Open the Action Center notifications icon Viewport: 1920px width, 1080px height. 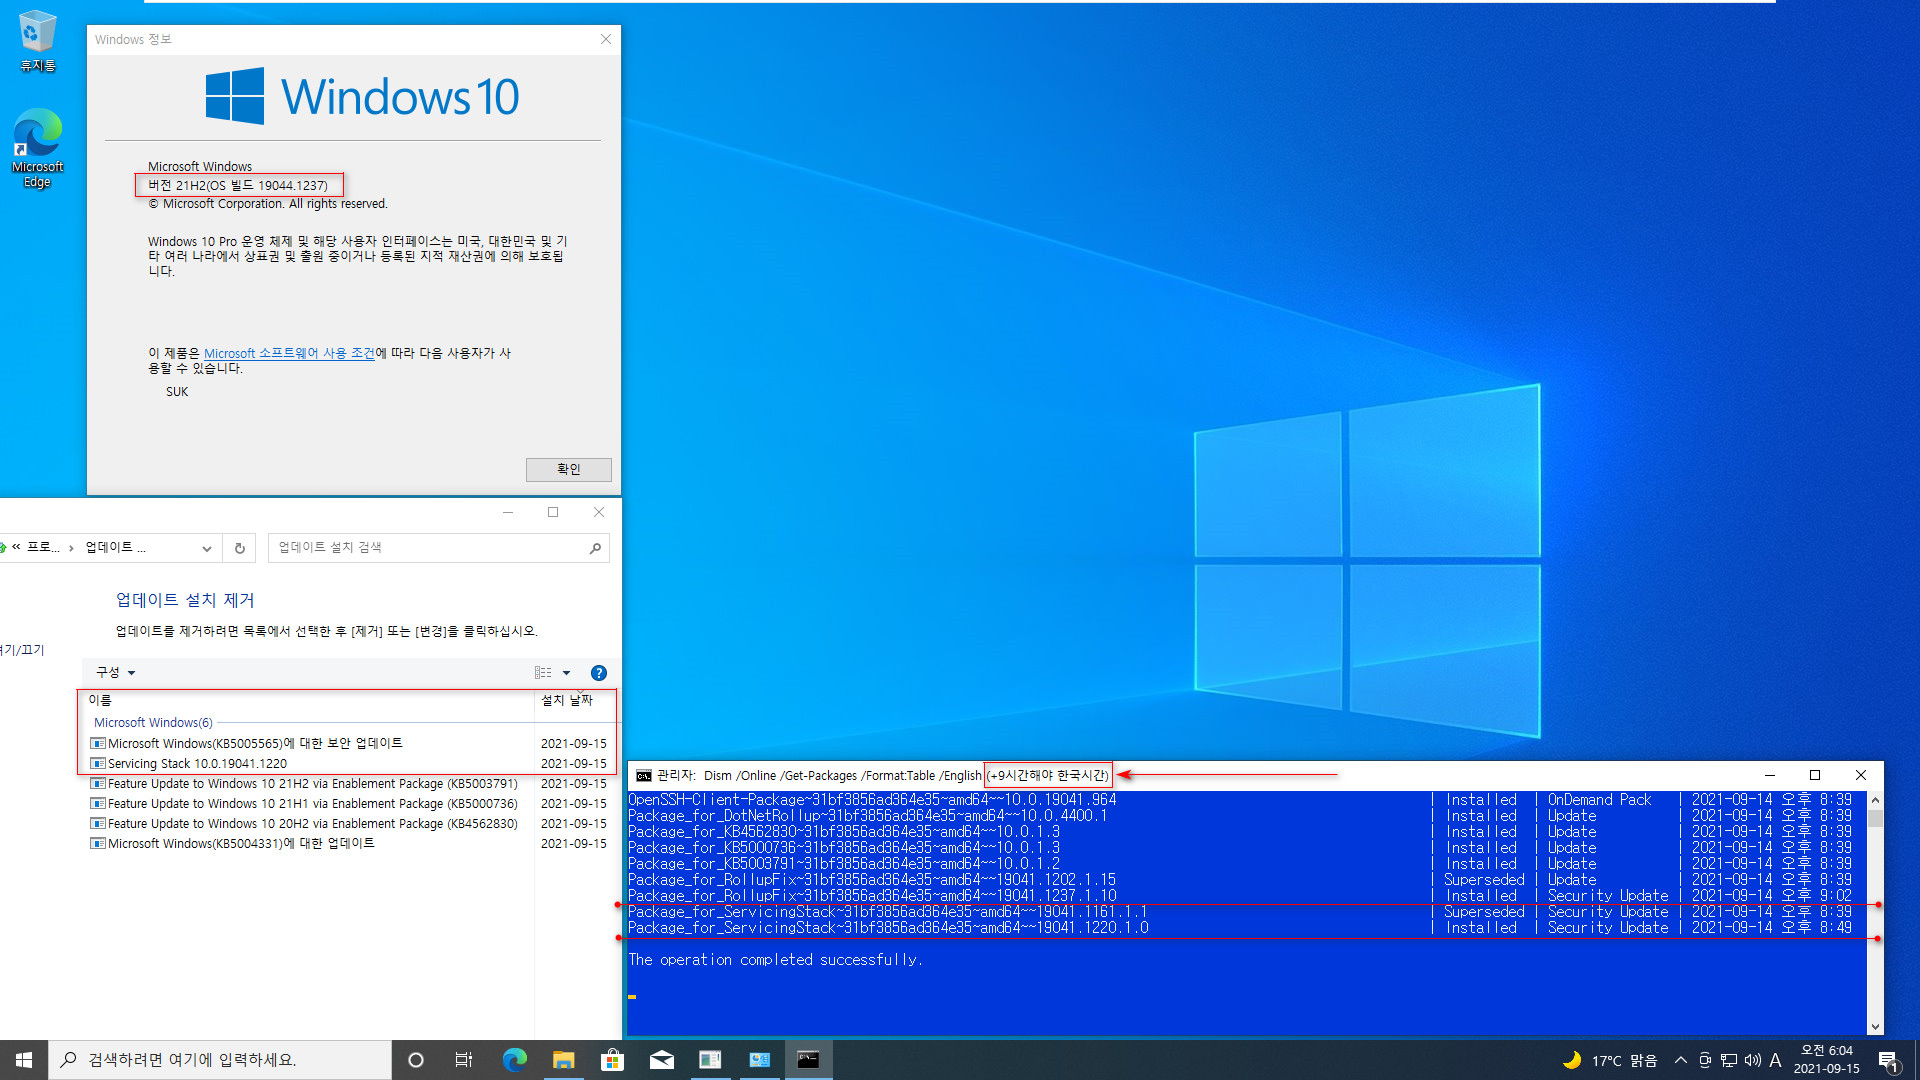pyautogui.click(x=1889, y=1060)
